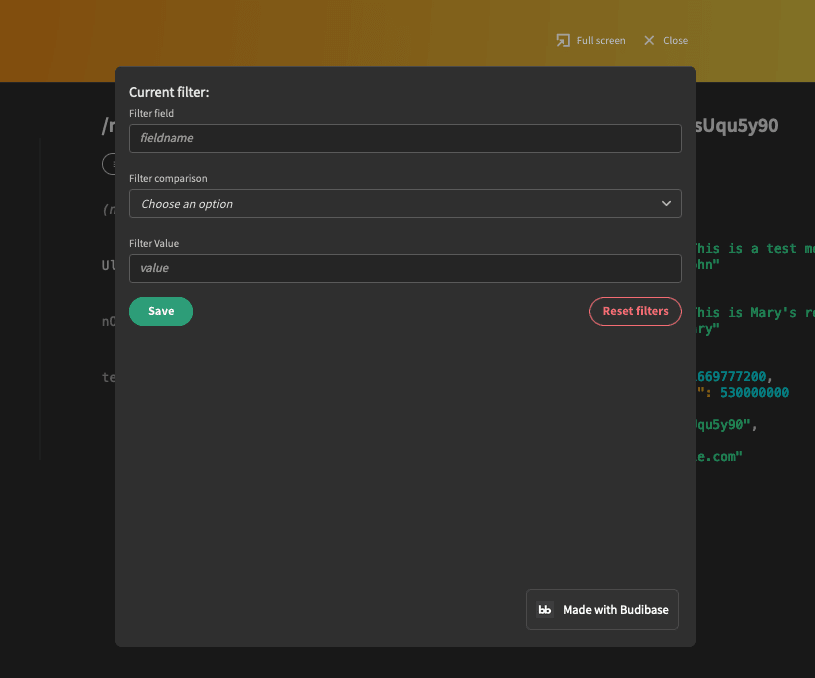
Task: Open the Filter comparison dropdown
Action: (x=405, y=203)
